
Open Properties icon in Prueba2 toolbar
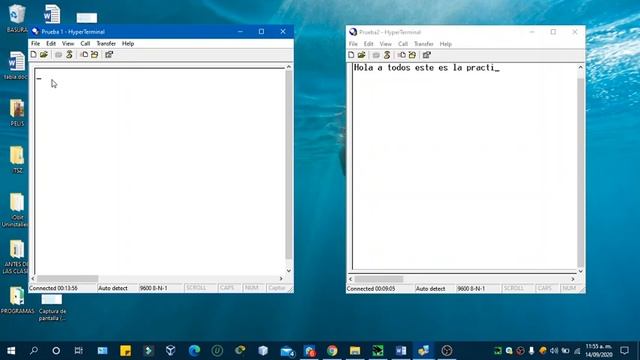pos(427,55)
